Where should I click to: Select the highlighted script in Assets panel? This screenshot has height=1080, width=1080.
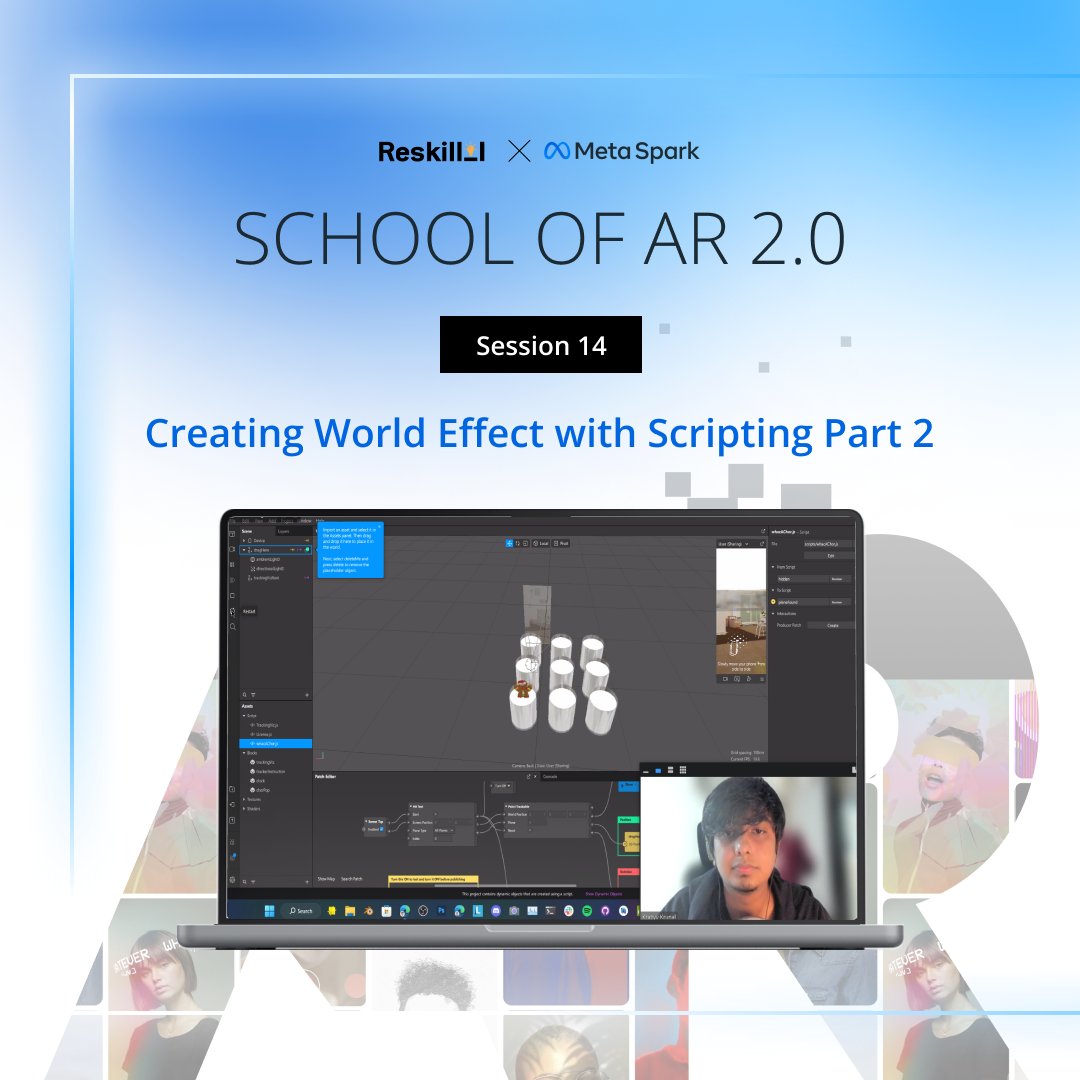pos(276,744)
